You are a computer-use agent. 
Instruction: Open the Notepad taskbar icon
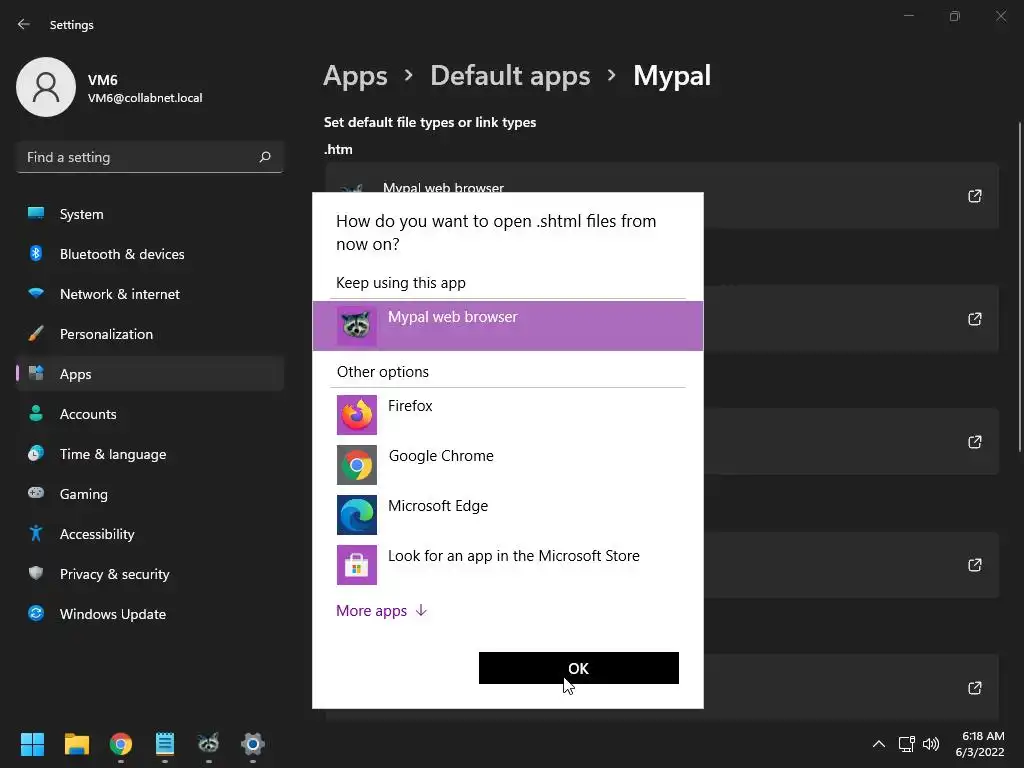(165, 744)
